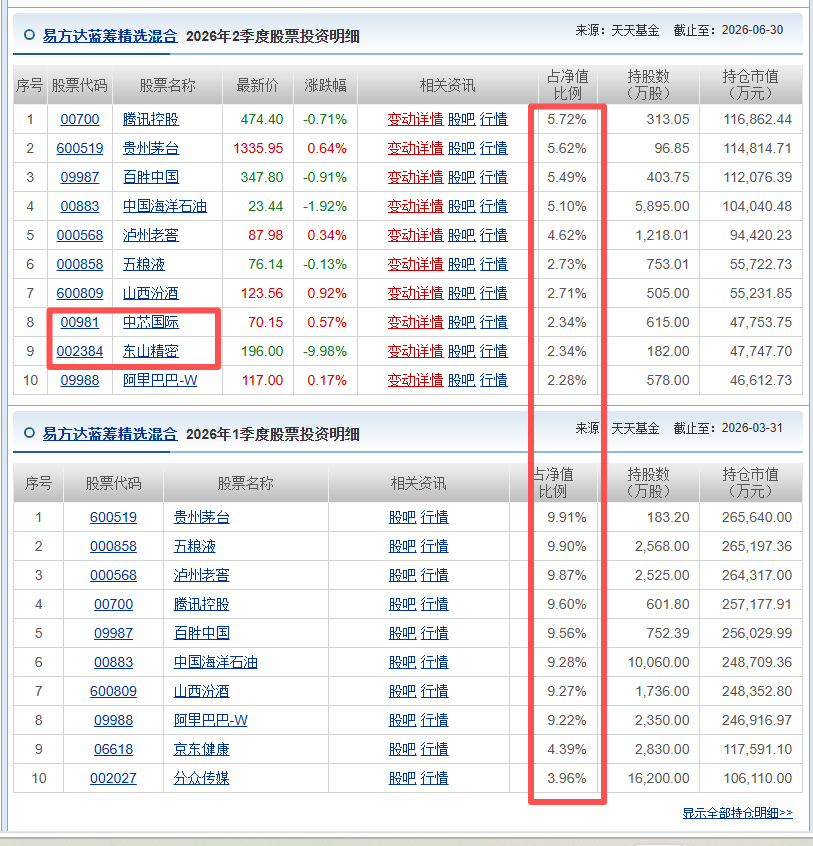Open 中国海洋石油 in the Q2 holdings table
This screenshot has height=846, width=813.
click(x=165, y=207)
